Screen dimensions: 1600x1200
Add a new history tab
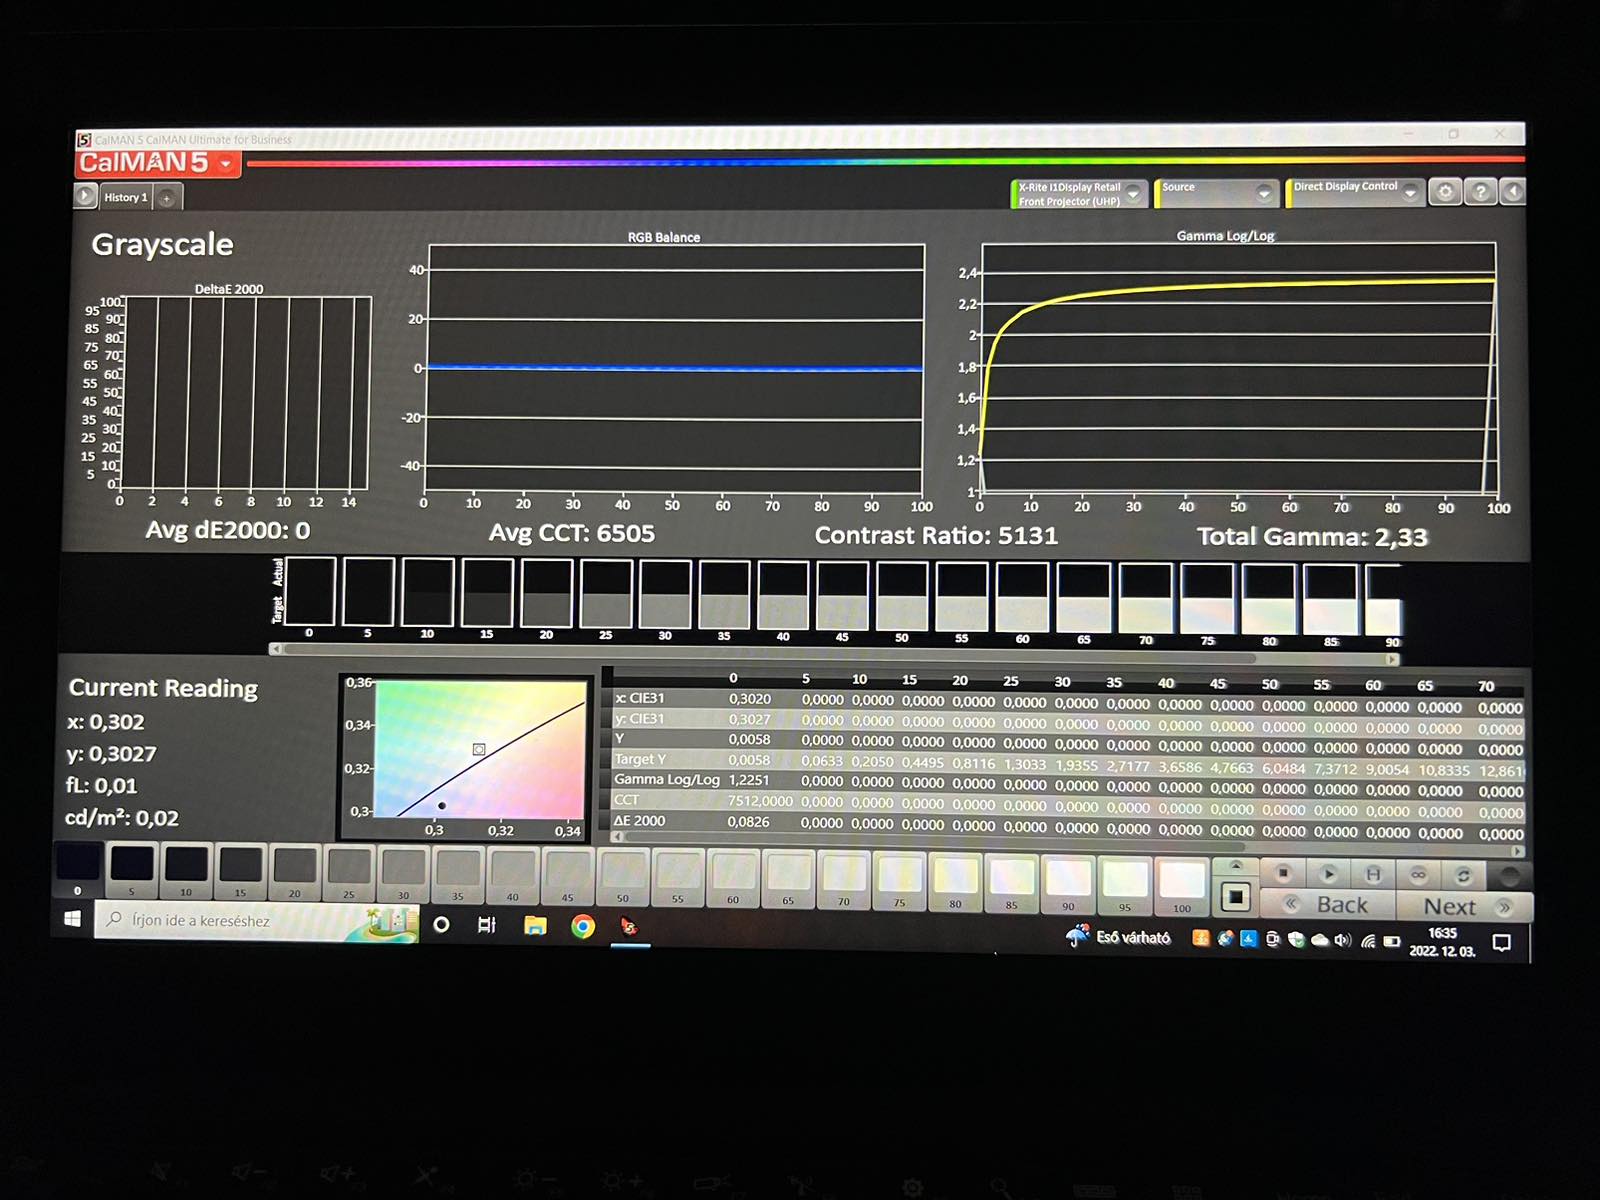tap(167, 198)
